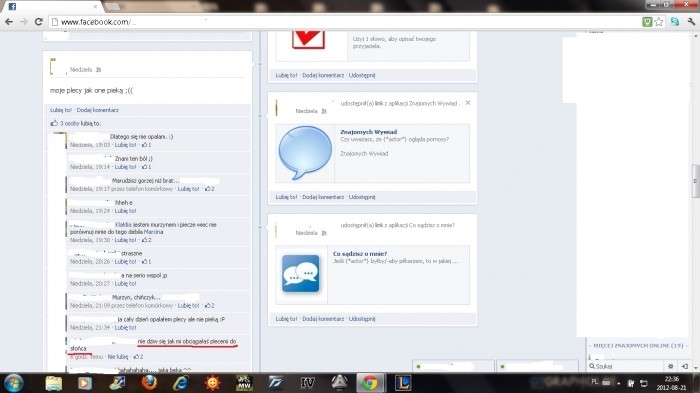Click into the address bar showing facebook.com
This screenshot has height=393, width=700.
(x=345, y=22)
